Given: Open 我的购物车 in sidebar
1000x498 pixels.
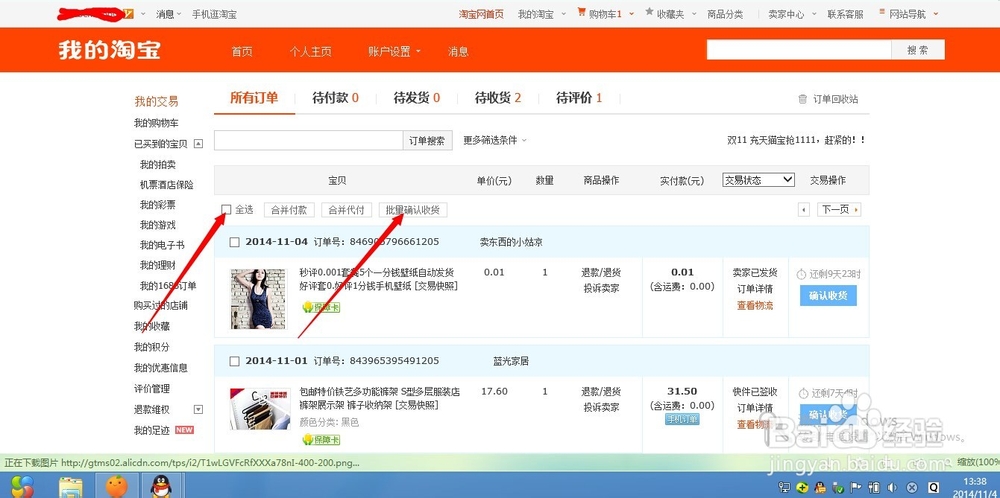Looking at the screenshot, I should pyautogui.click(x=156, y=123).
